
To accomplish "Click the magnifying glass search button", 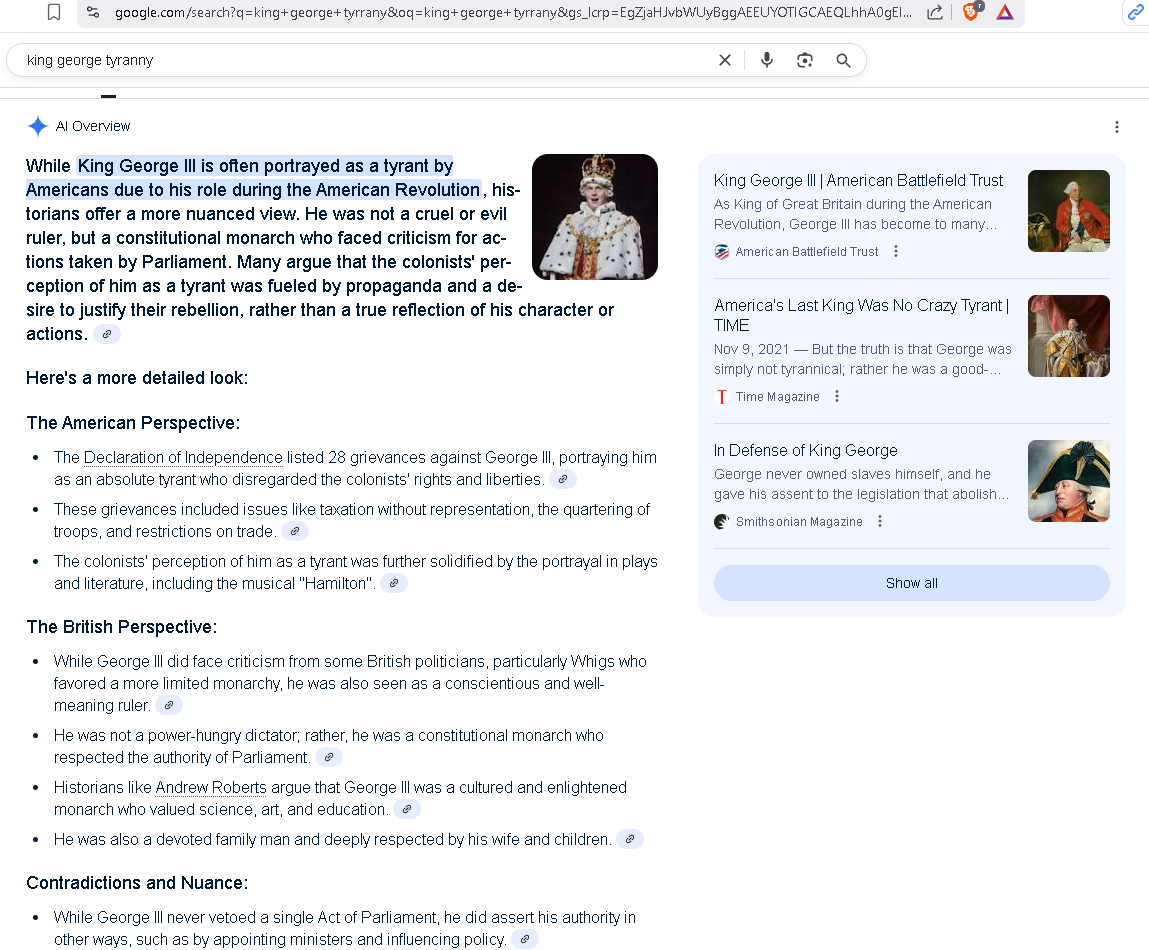I will (843, 60).
